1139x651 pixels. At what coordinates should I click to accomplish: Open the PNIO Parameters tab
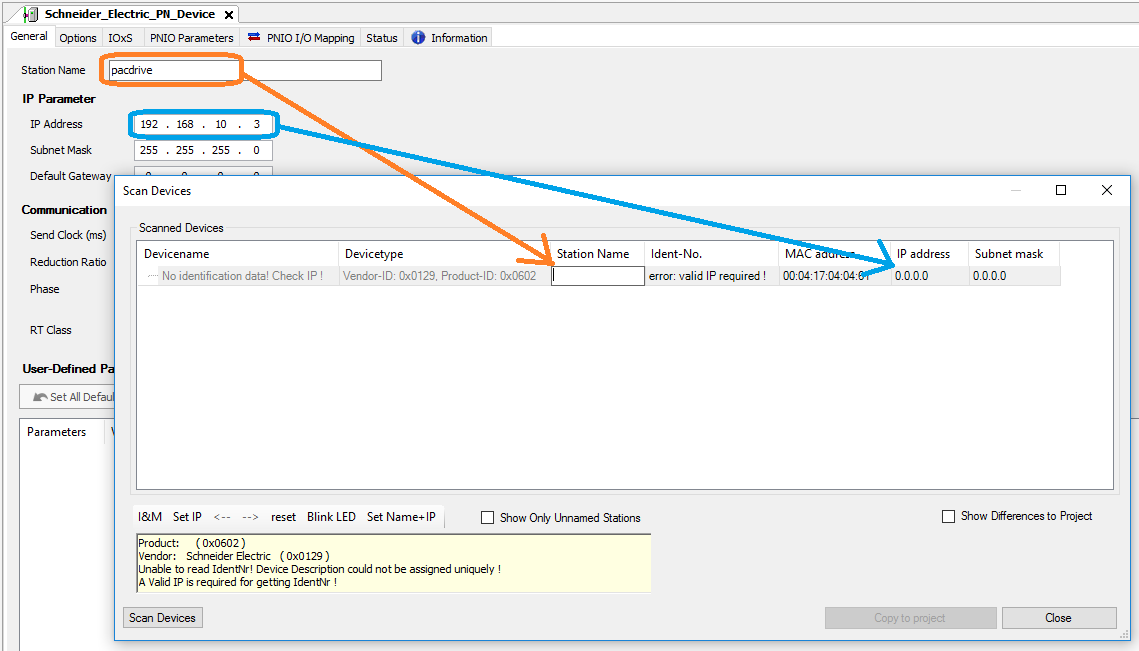tap(191, 38)
